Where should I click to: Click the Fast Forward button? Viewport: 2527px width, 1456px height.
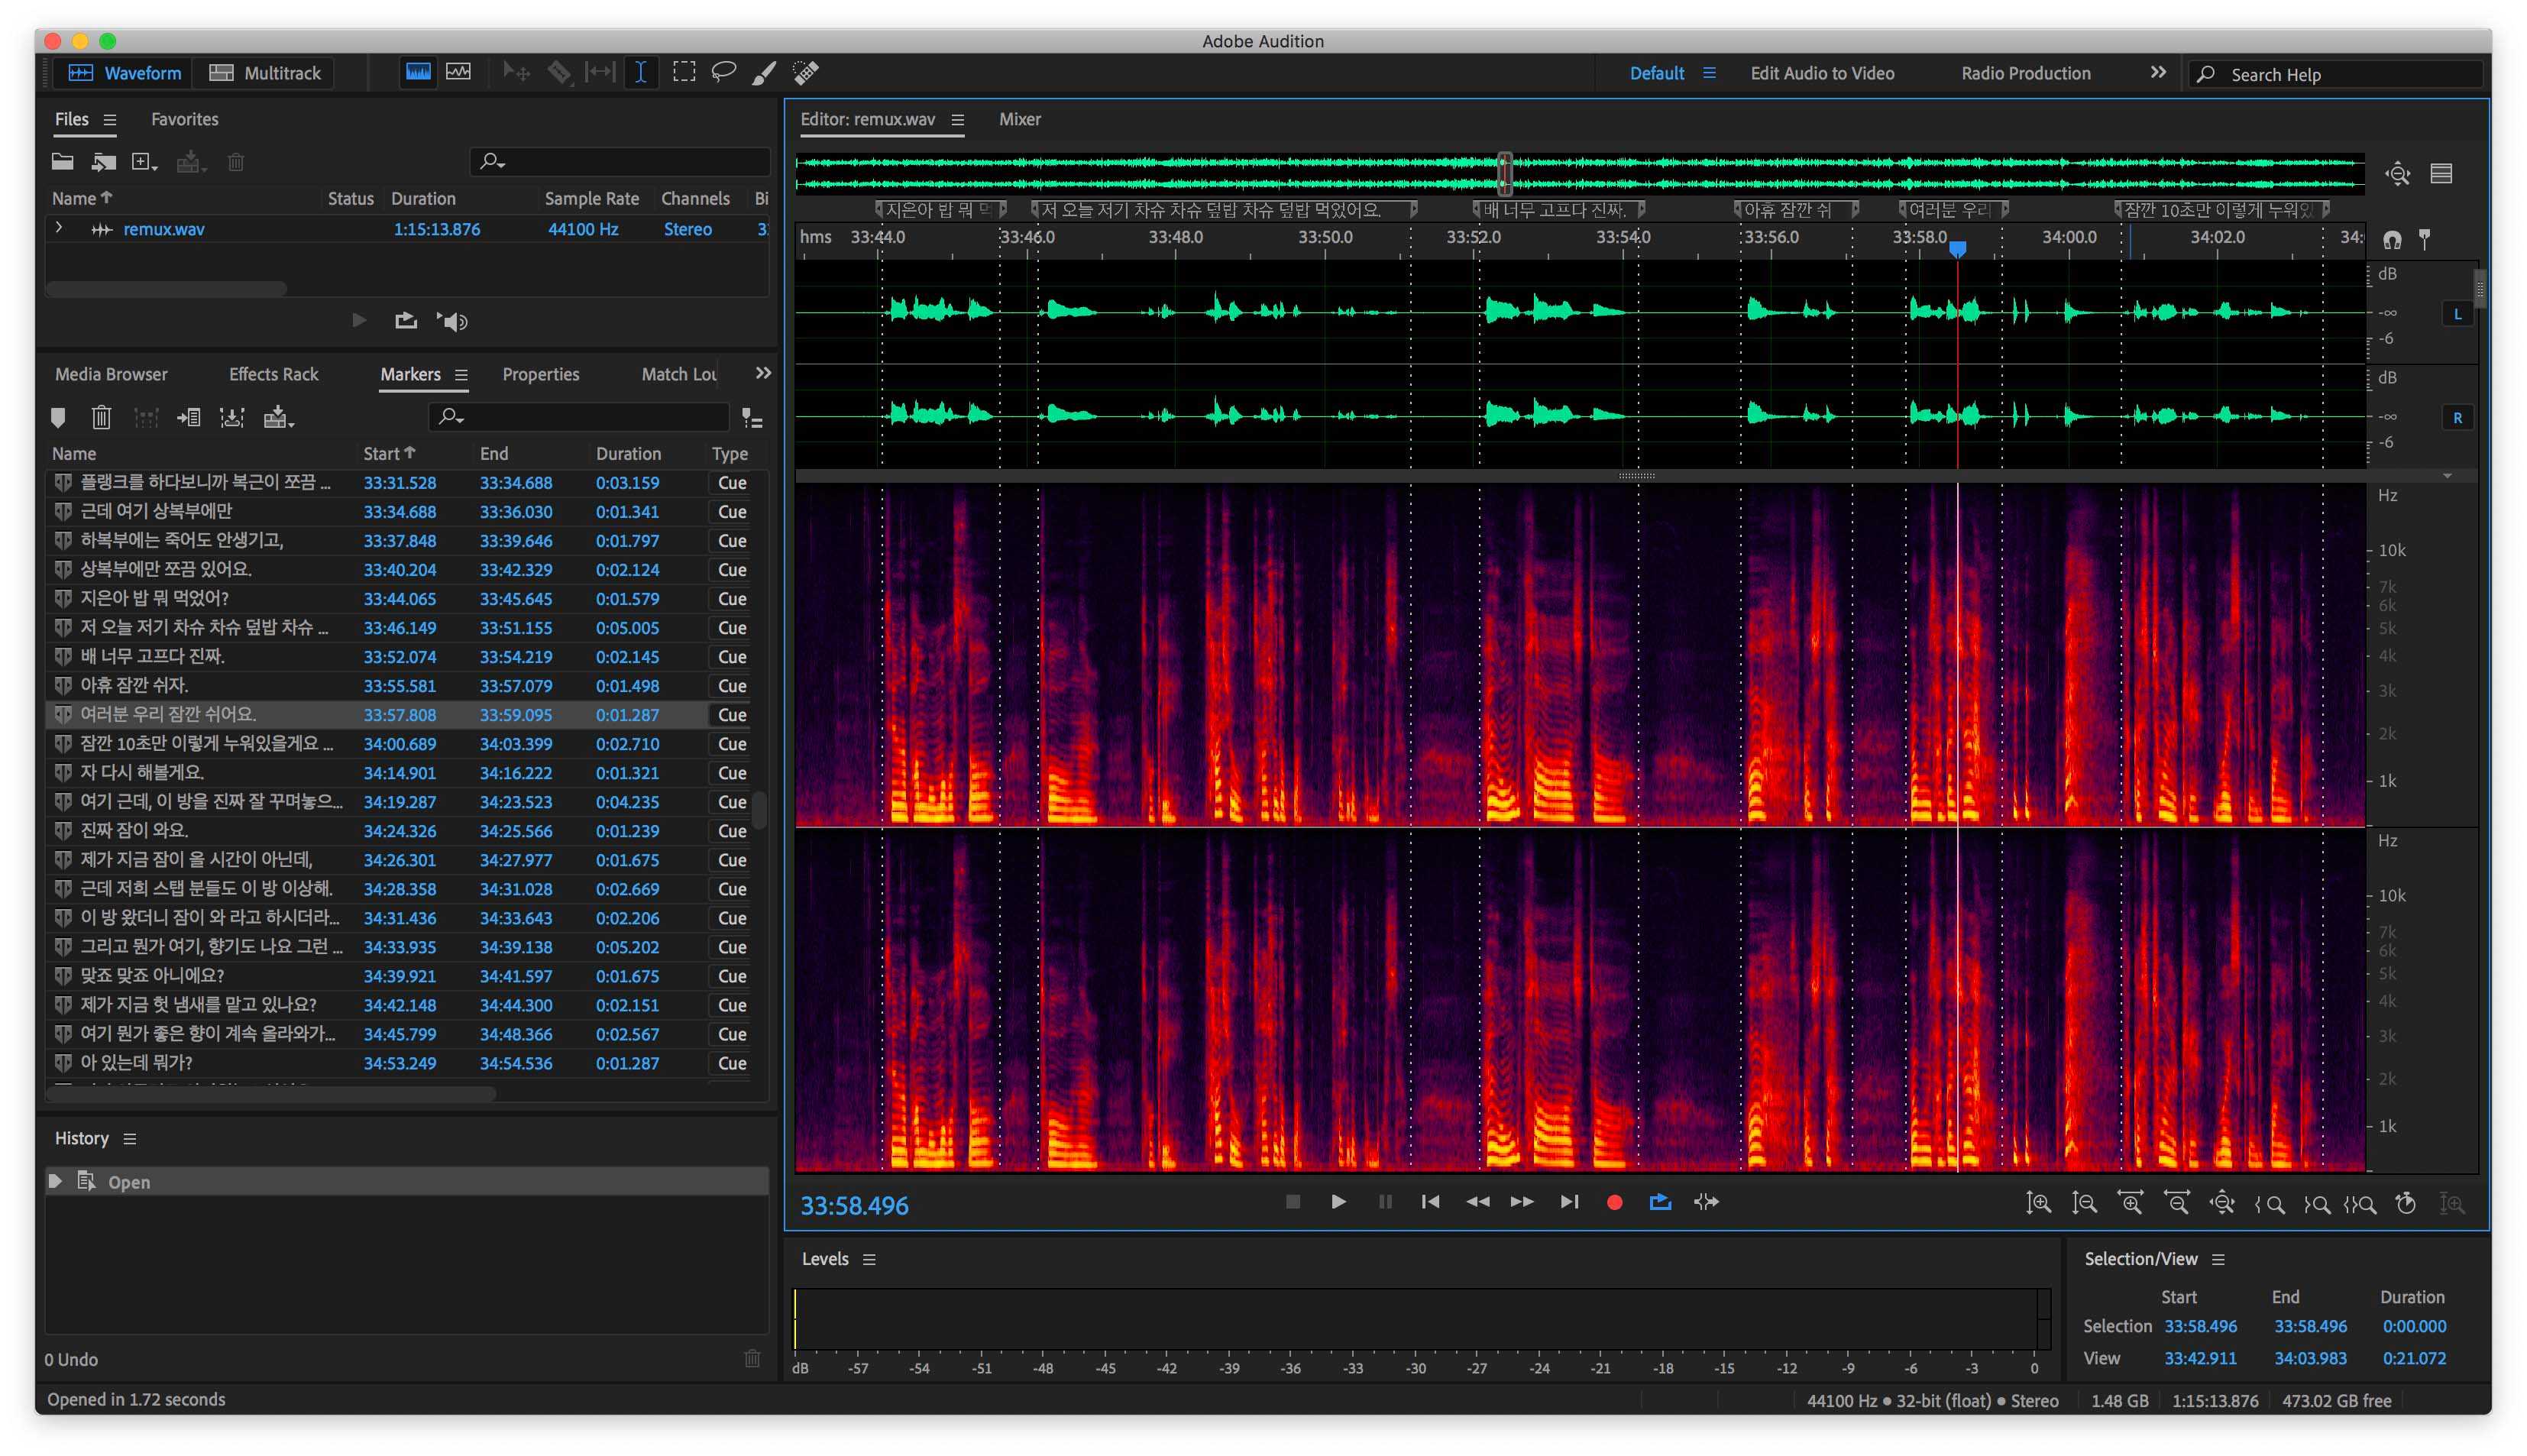[1522, 1202]
